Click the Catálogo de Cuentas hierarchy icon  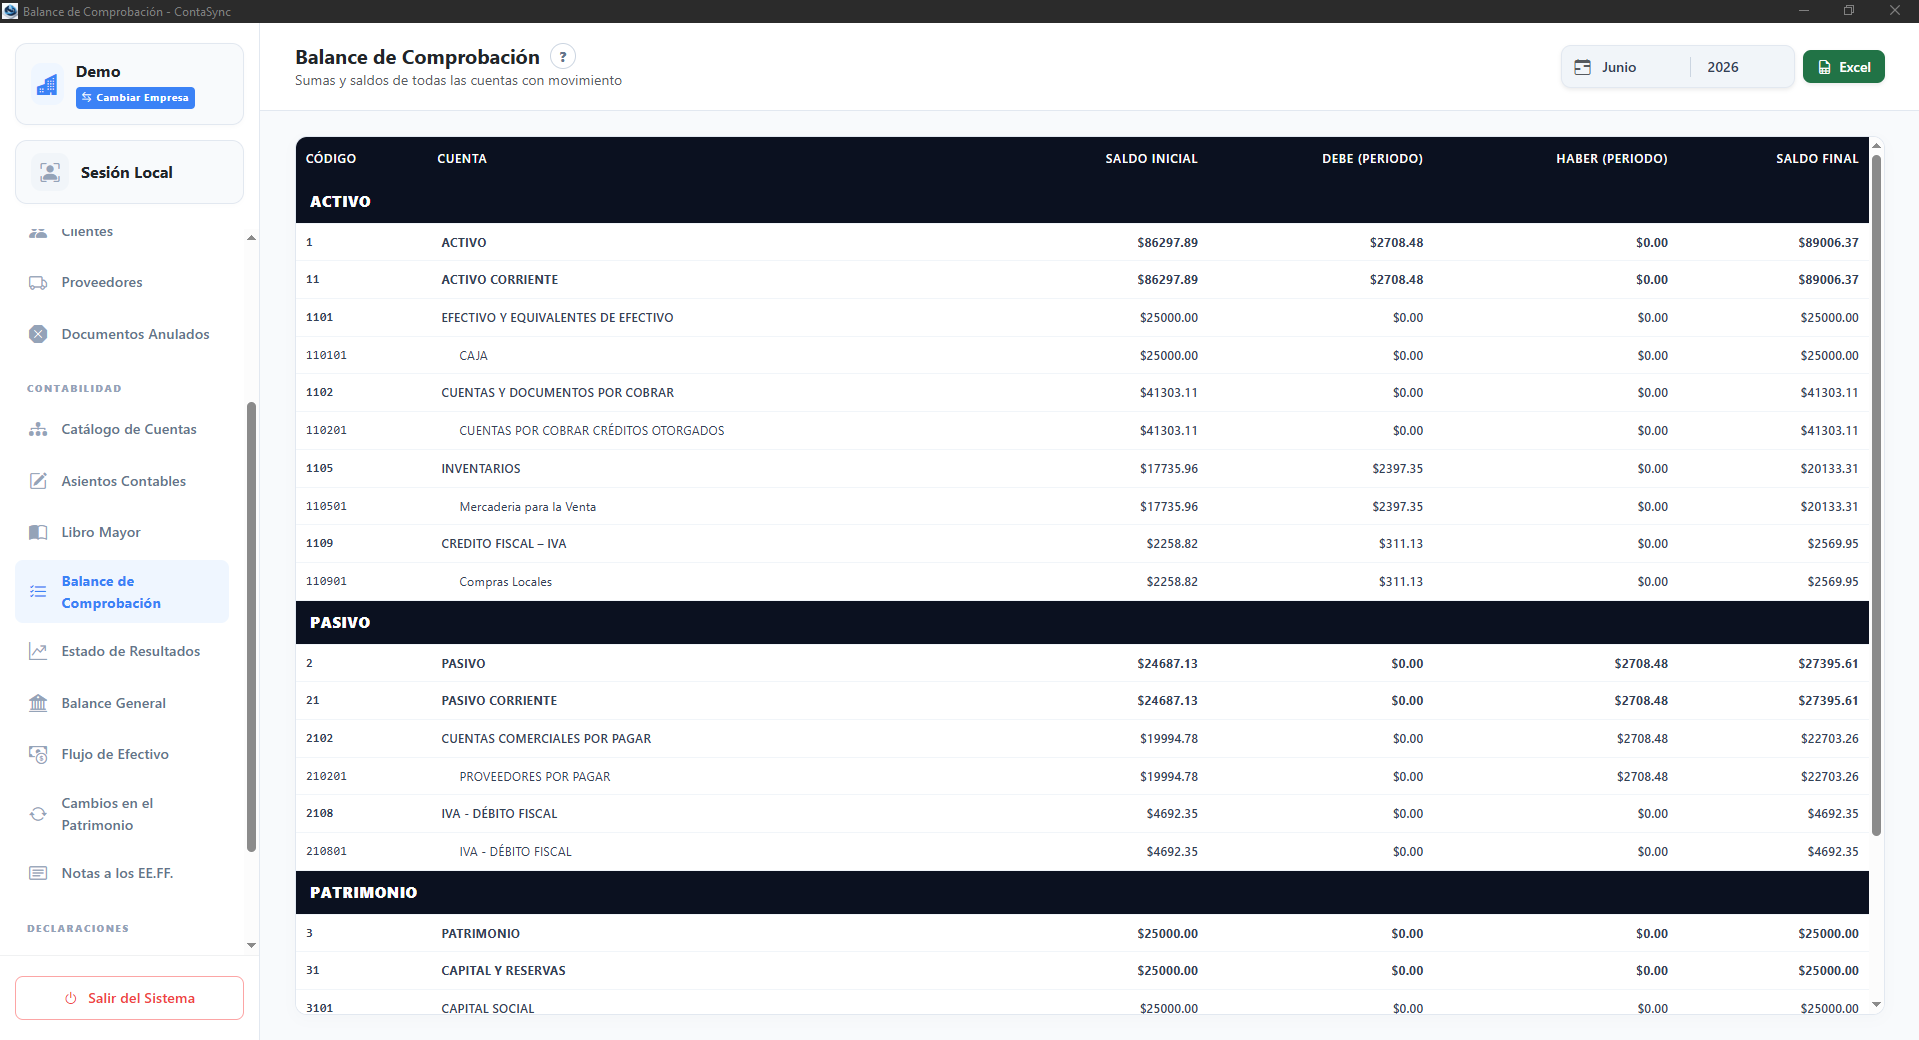(x=38, y=429)
